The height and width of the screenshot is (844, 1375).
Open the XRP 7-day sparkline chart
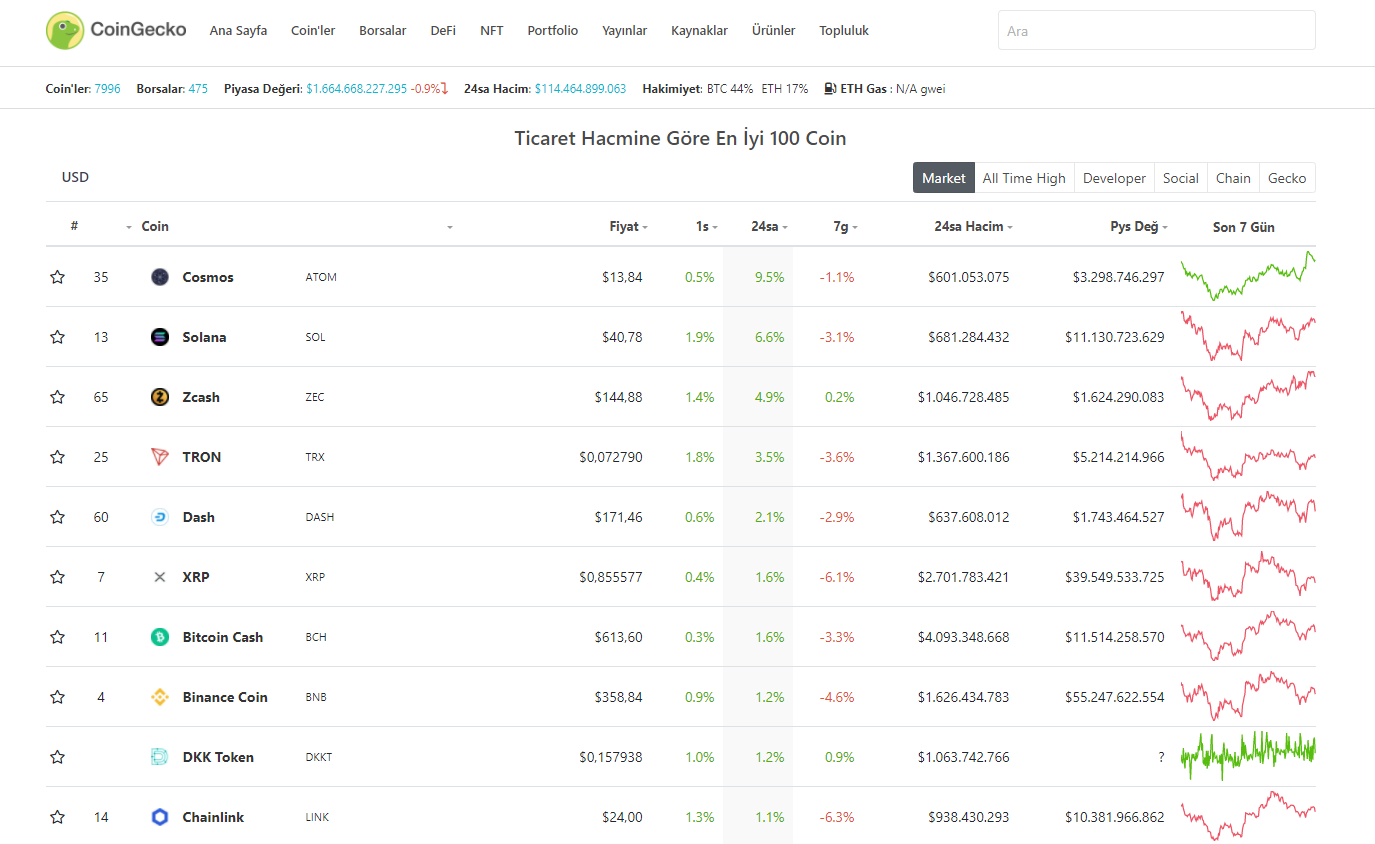click(x=1248, y=576)
